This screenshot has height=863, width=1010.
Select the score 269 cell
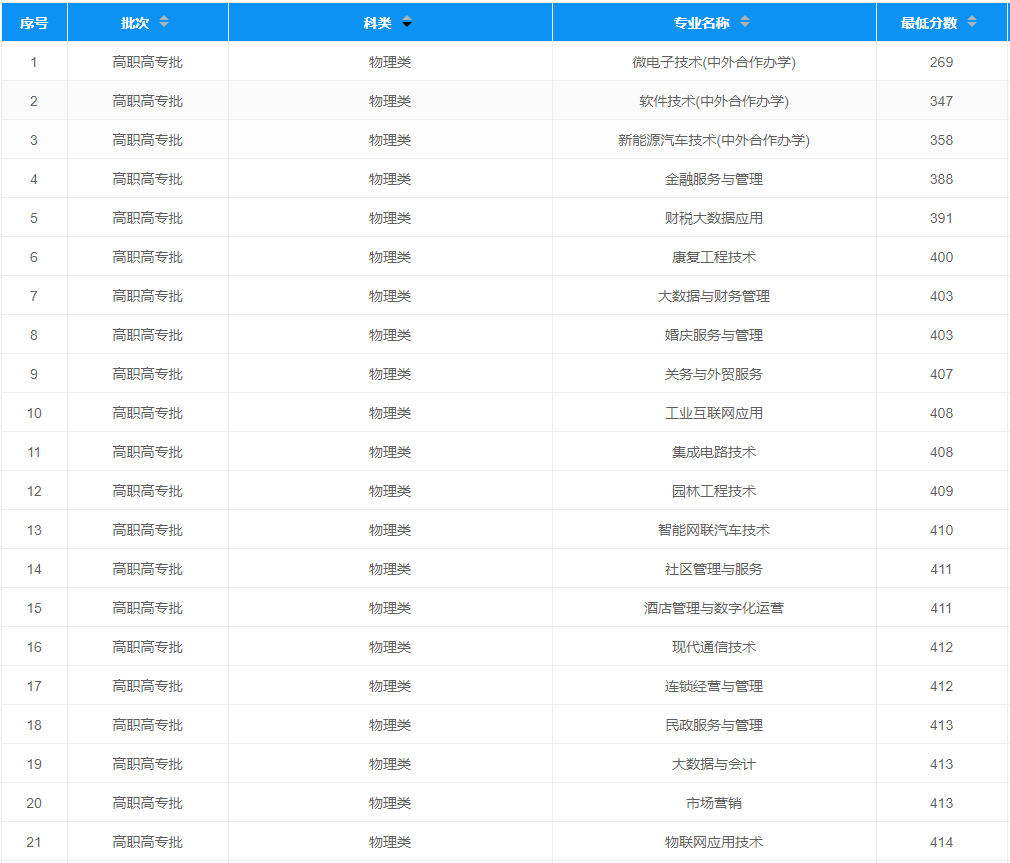click(x=941, y=62)
